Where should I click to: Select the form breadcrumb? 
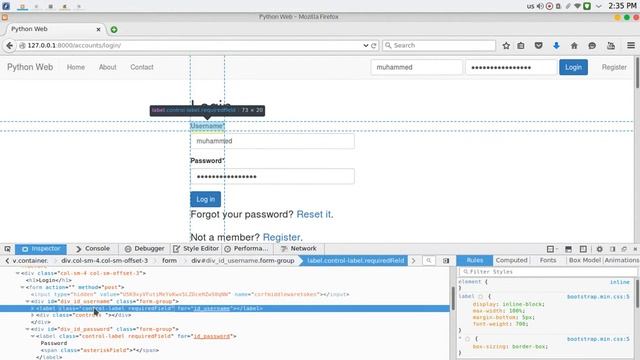(169, 260)
